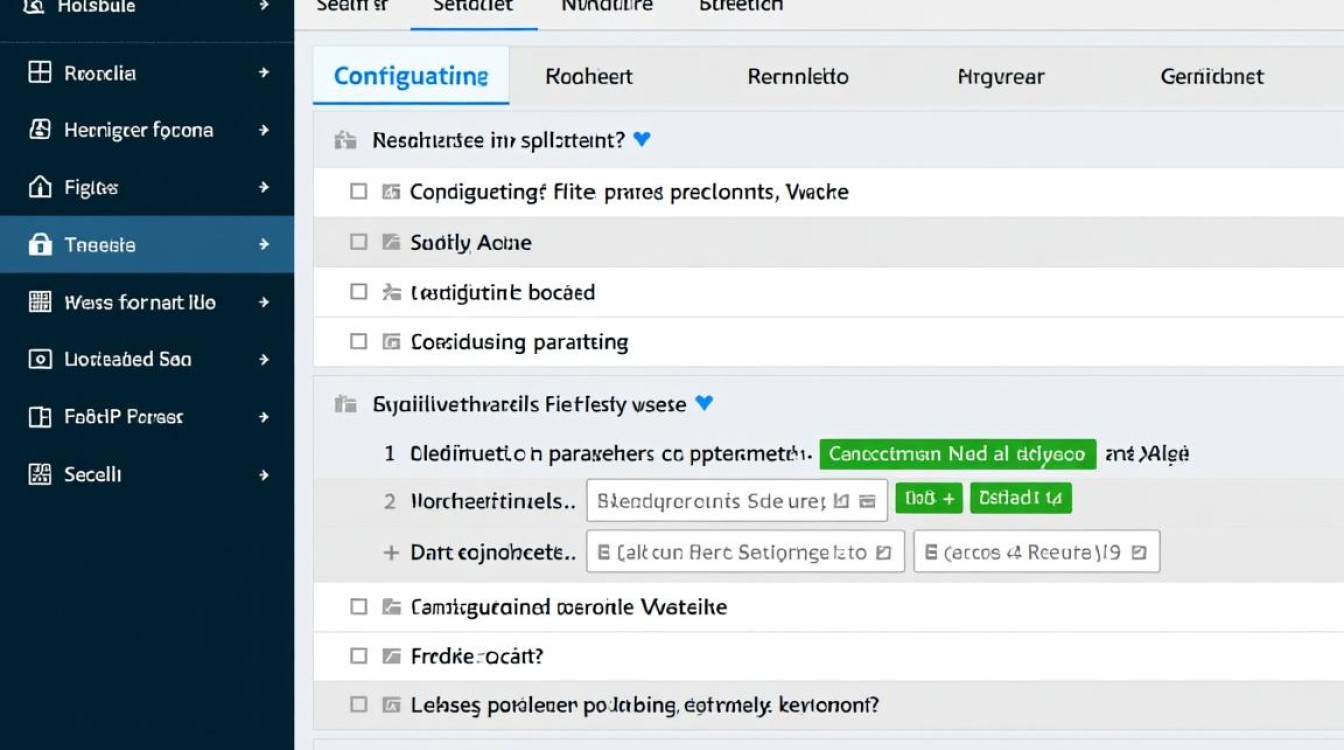The height and width of the screenshot is (750, 1344).
Task: Open the Blendqroronts Sde ures dropdown
Action: (737, 501)
